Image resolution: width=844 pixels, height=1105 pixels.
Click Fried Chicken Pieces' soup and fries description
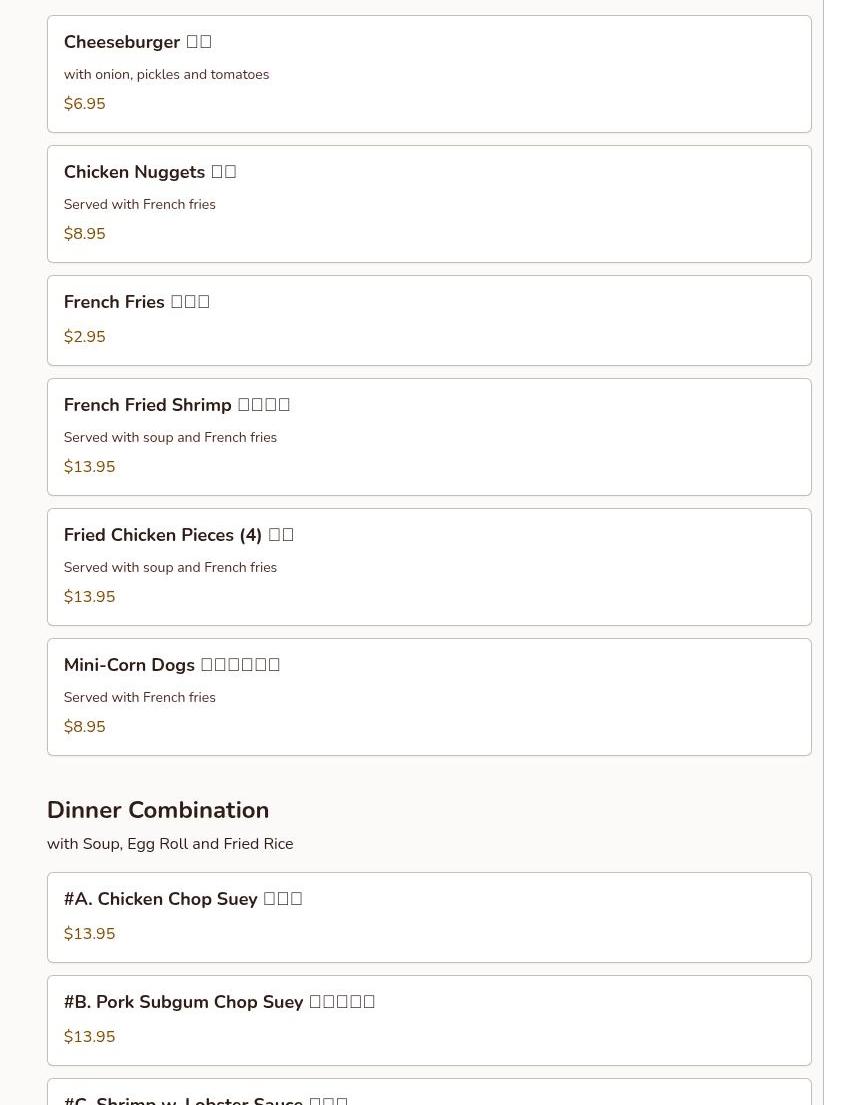click(x=170, y=568)
